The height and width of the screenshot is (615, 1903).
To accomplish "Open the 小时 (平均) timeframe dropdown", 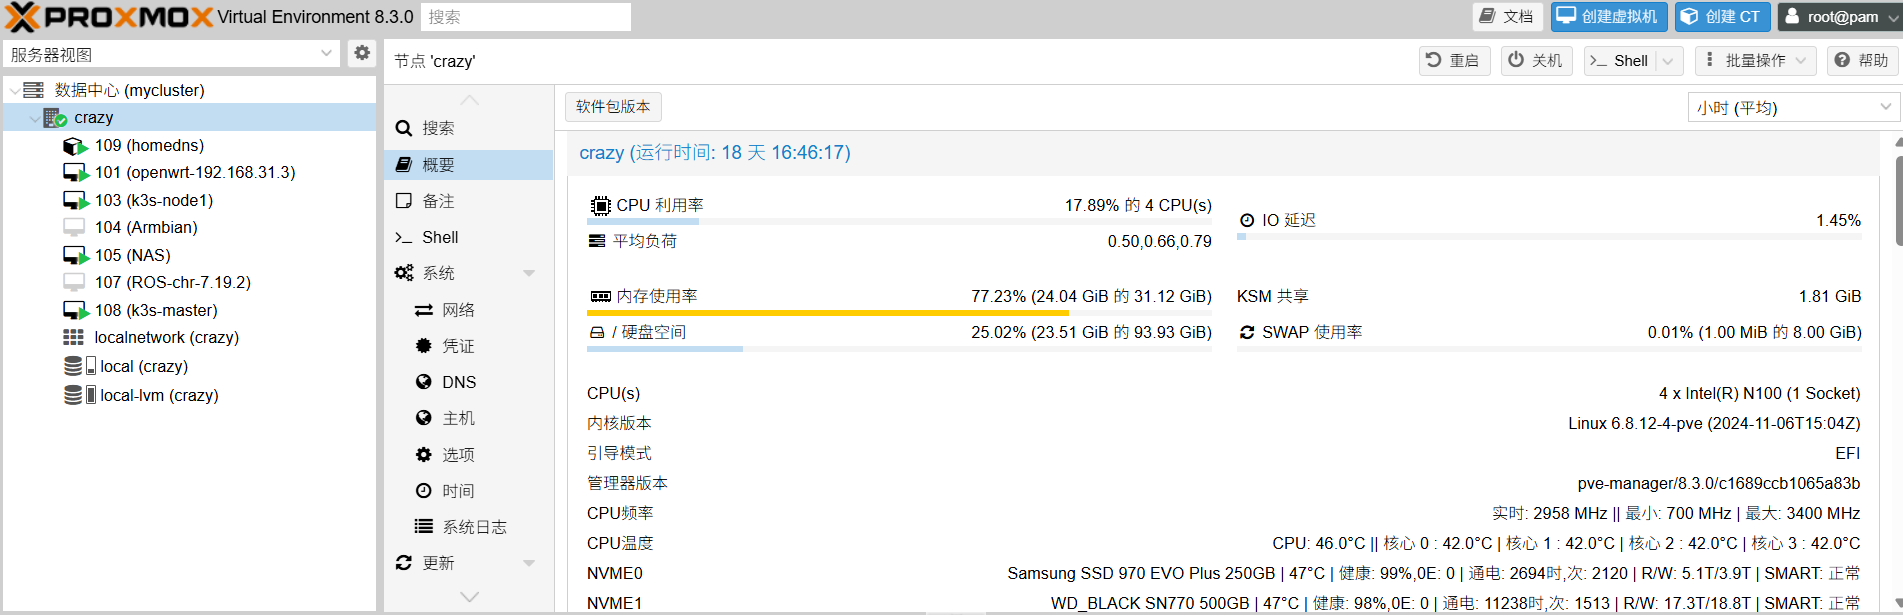I will pos(1885,107).
